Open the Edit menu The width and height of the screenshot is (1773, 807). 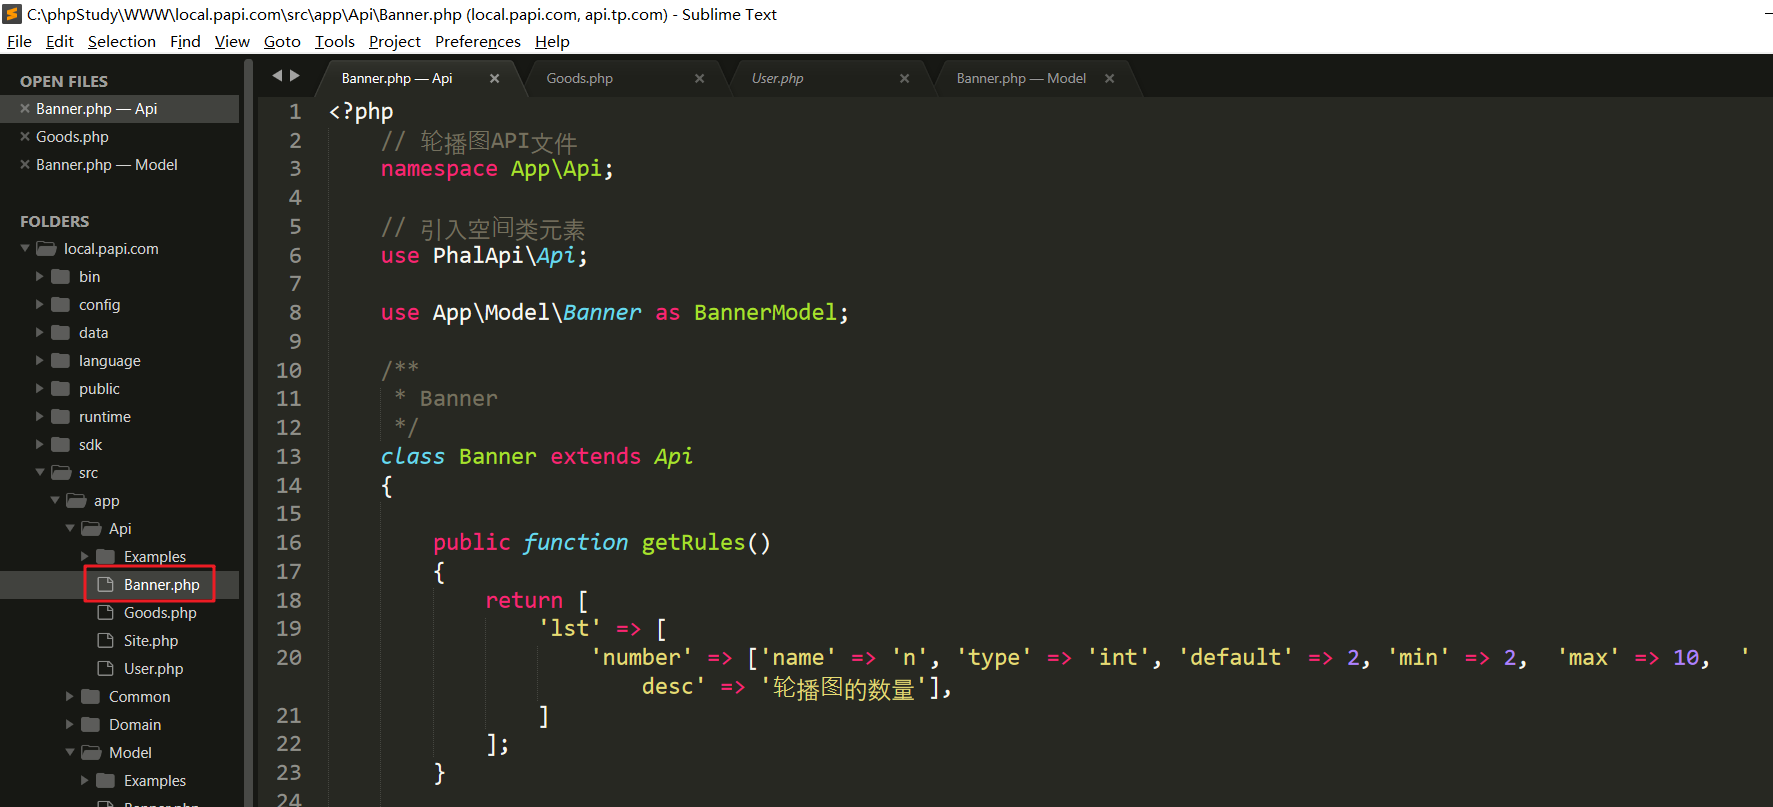click(x=60, y=42)
